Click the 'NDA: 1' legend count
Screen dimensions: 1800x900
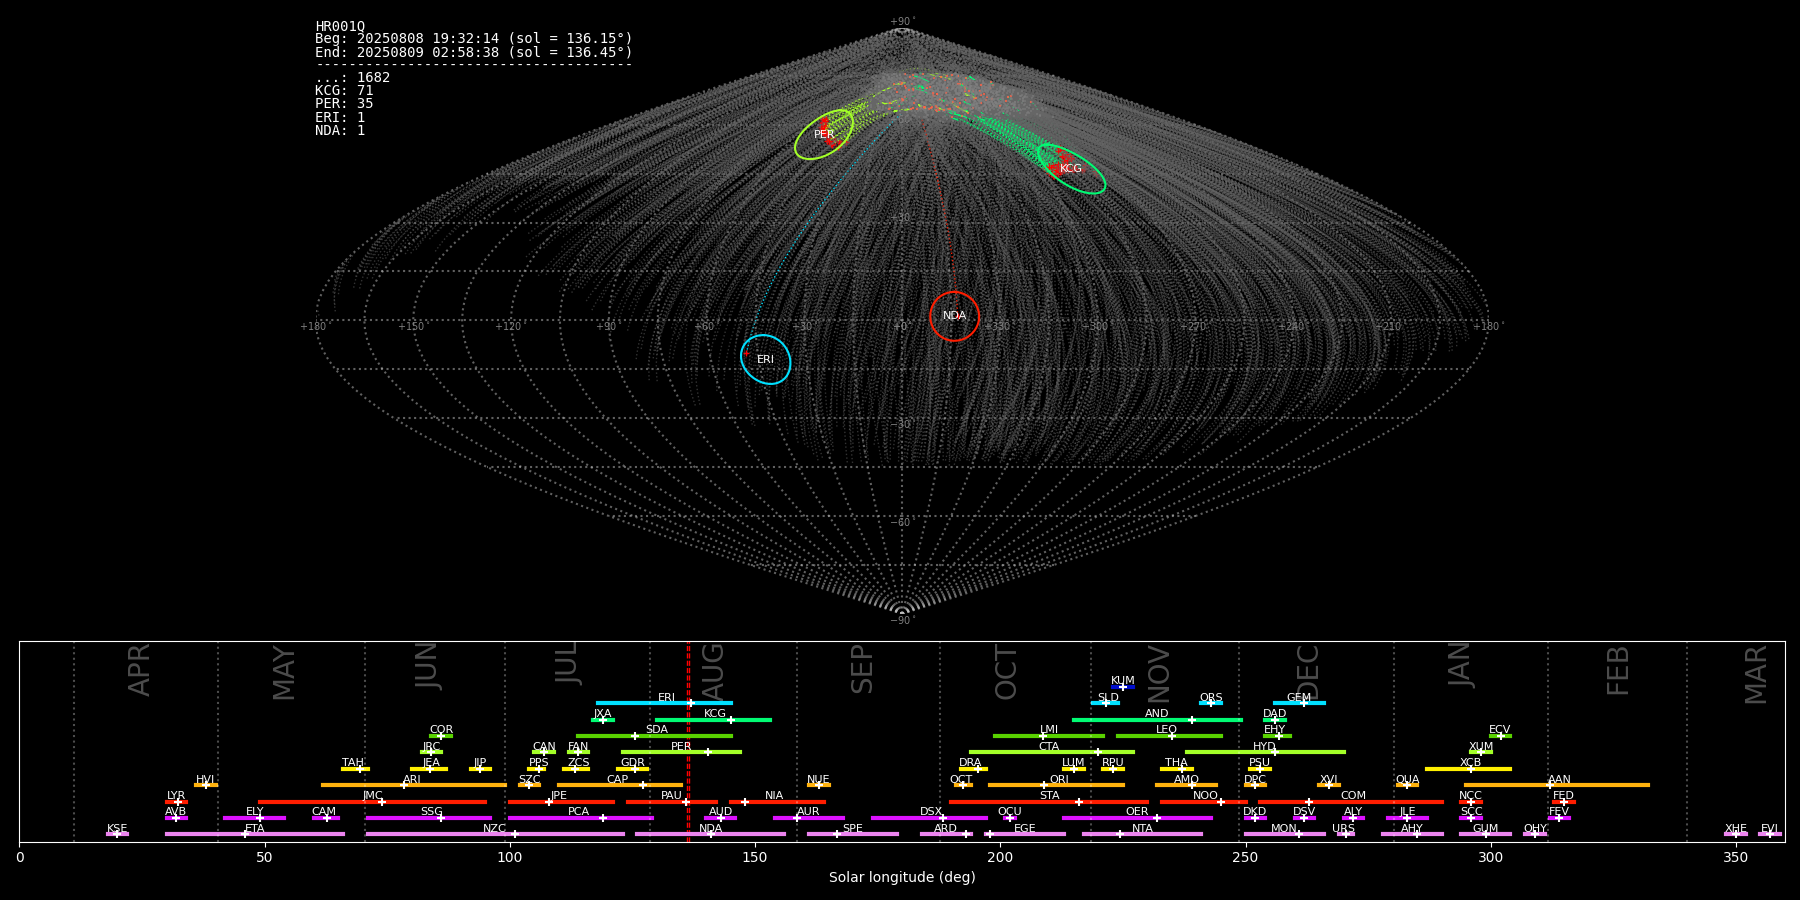coord(340,131)
